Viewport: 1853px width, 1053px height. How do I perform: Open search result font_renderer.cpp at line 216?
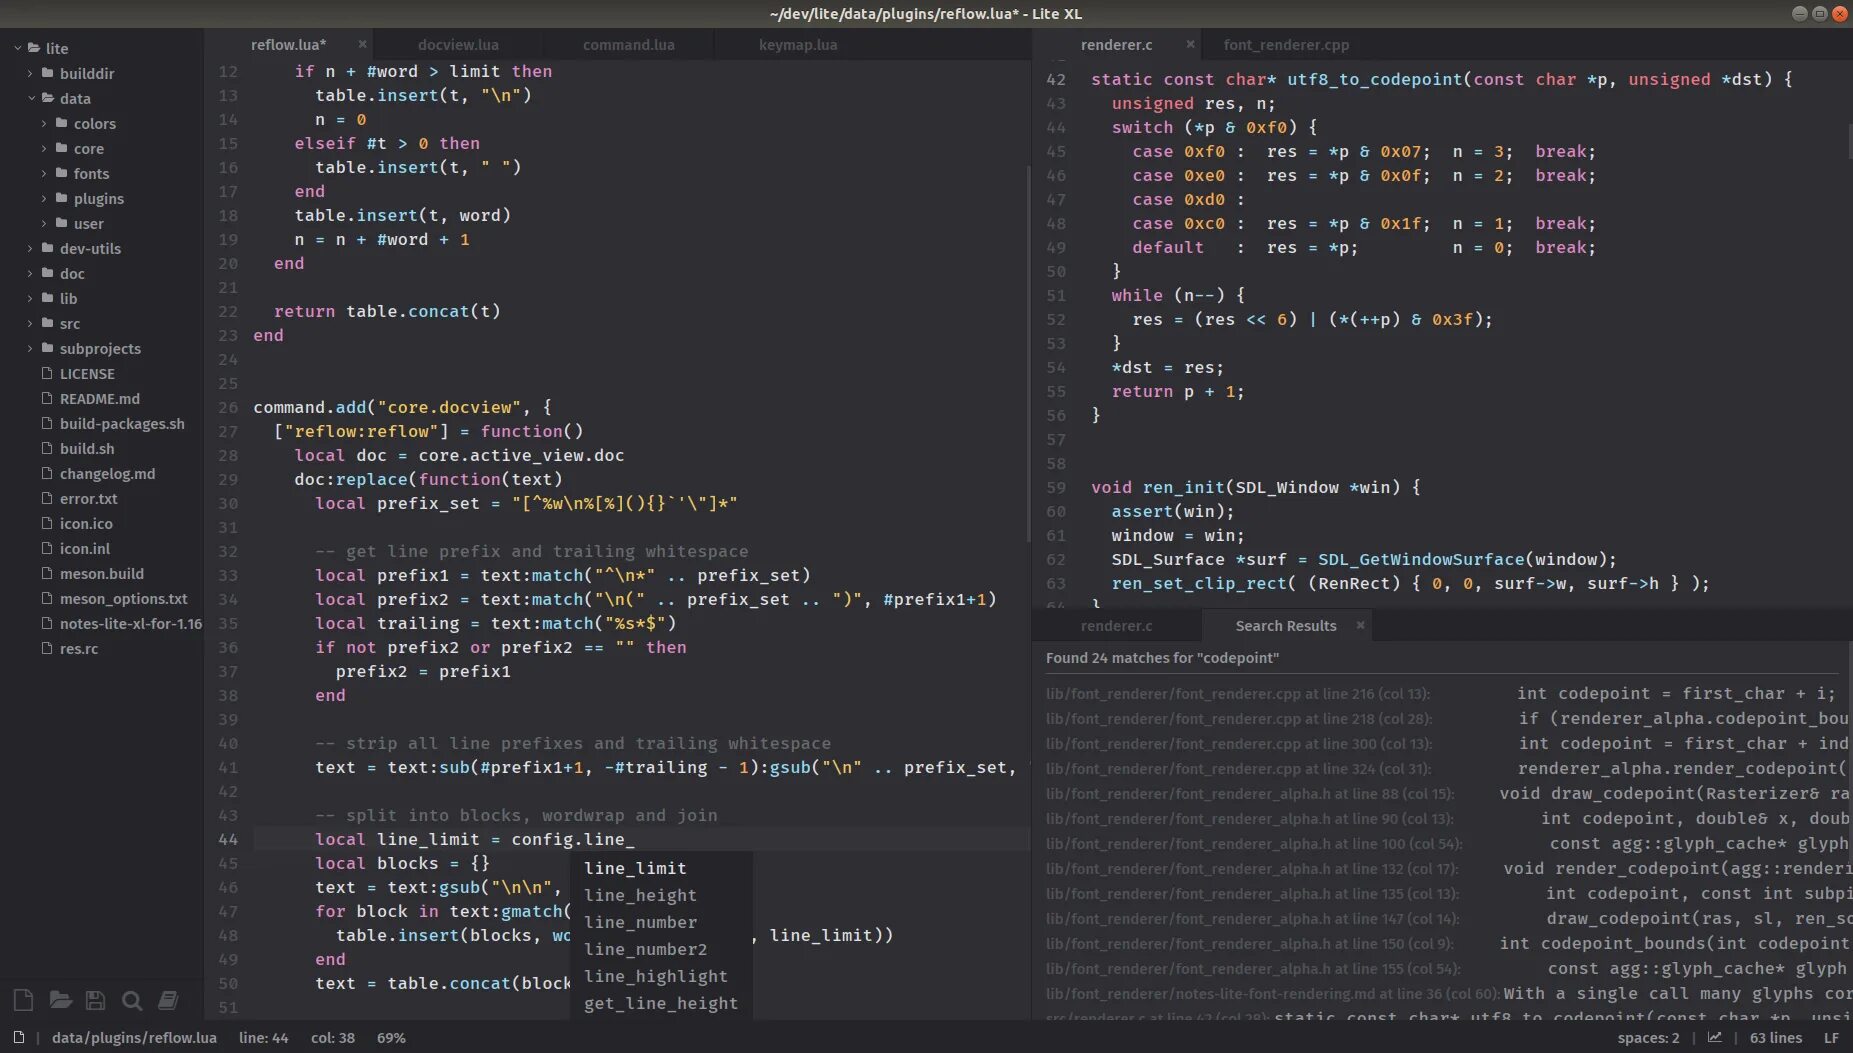(1443, 693)
